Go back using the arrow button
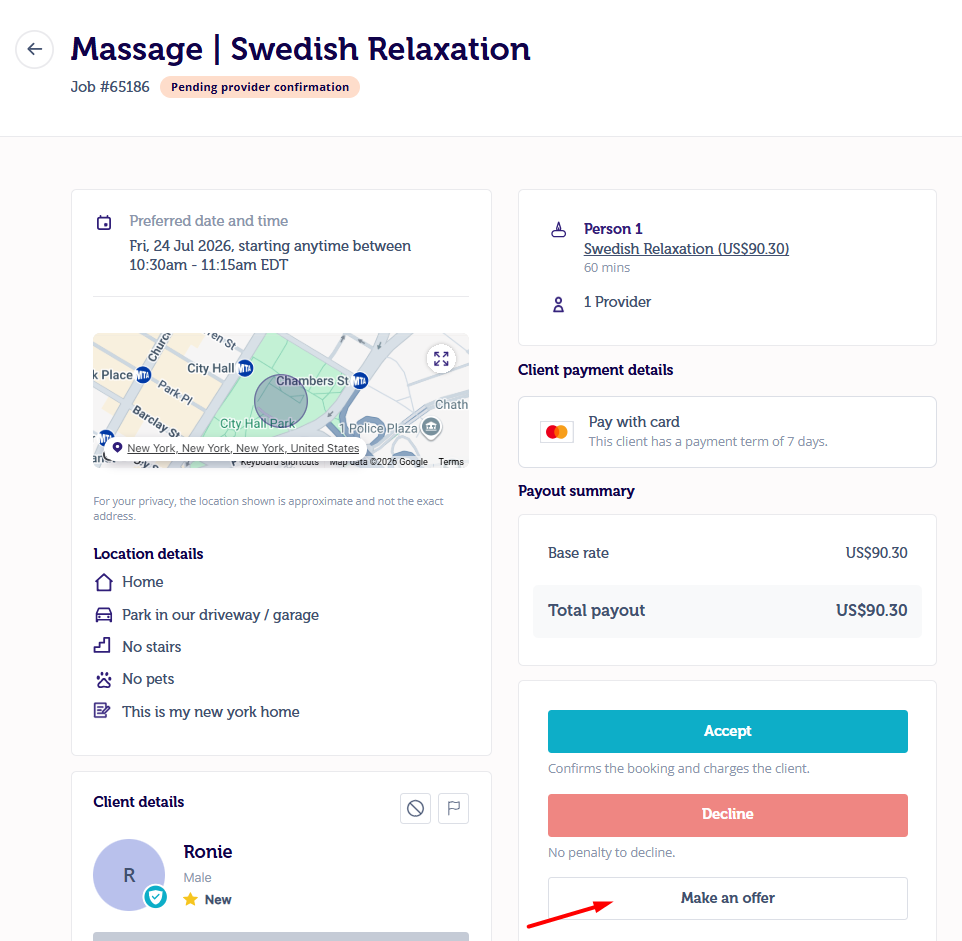This screenshot has height=941, width=962. [x=34, y=49]
